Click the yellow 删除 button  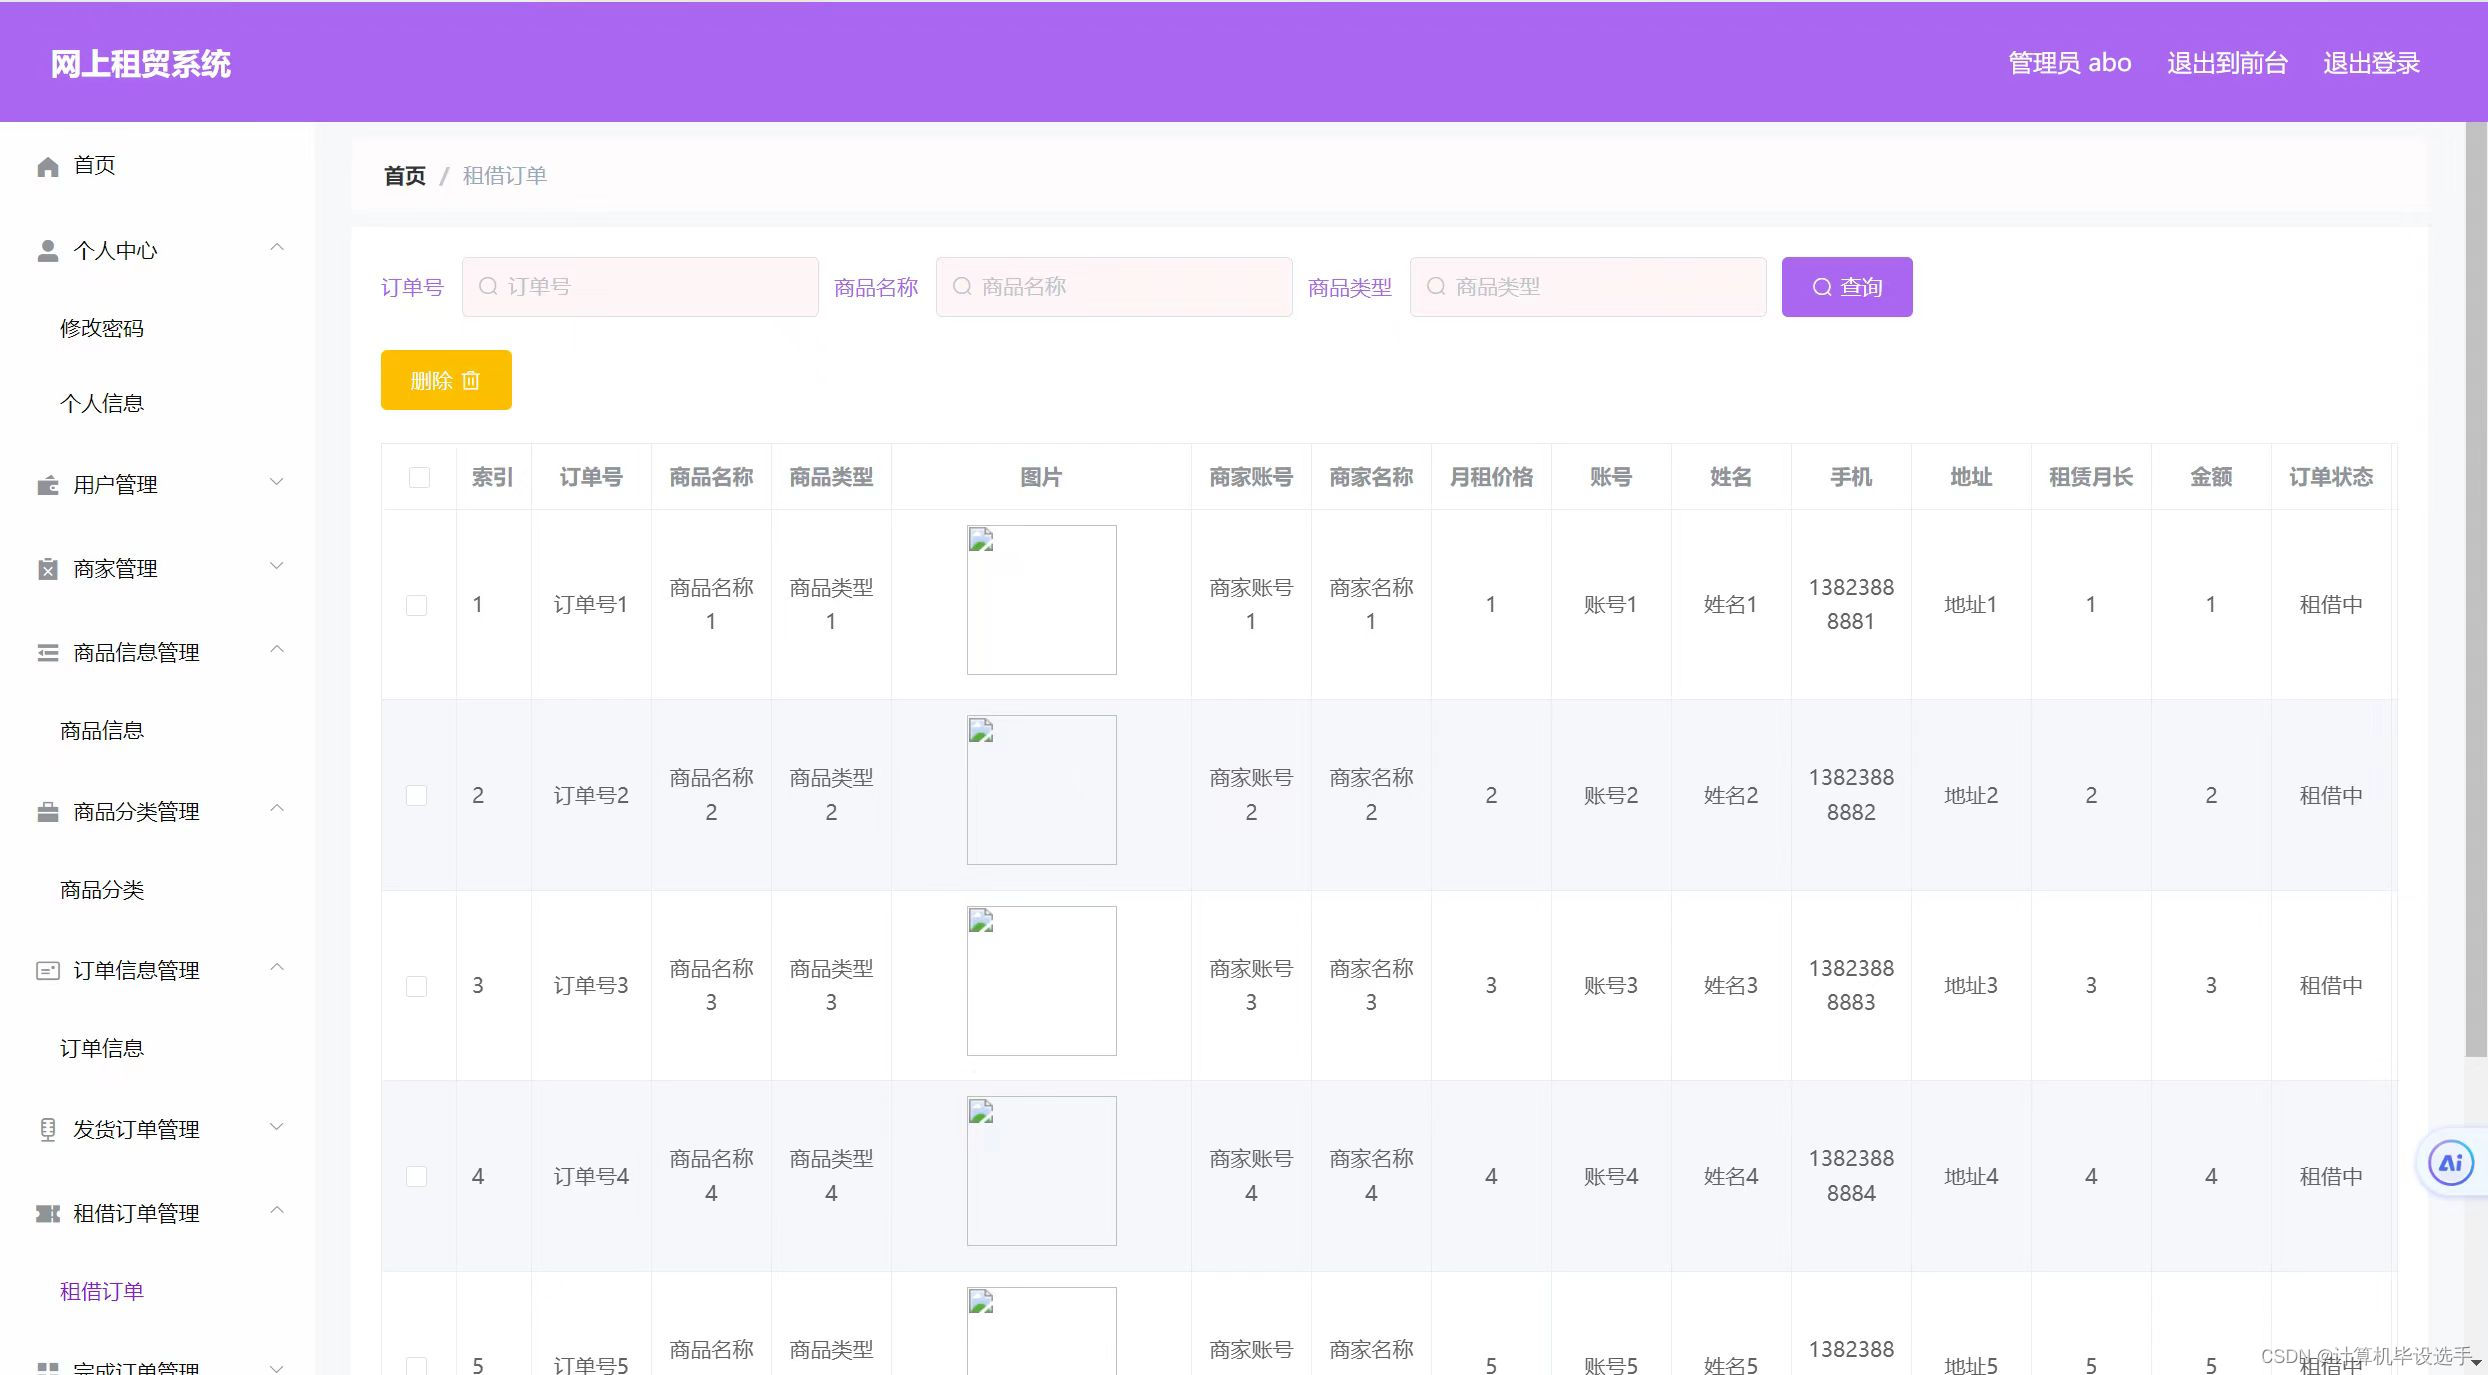pyautogui.click(x=446, y=380)
